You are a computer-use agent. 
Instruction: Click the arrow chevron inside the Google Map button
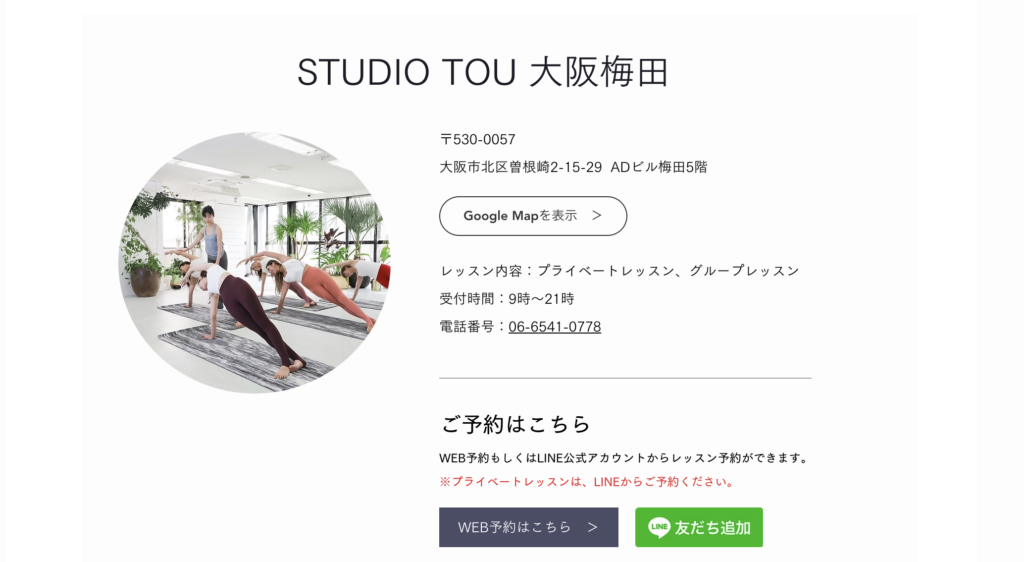597,215
